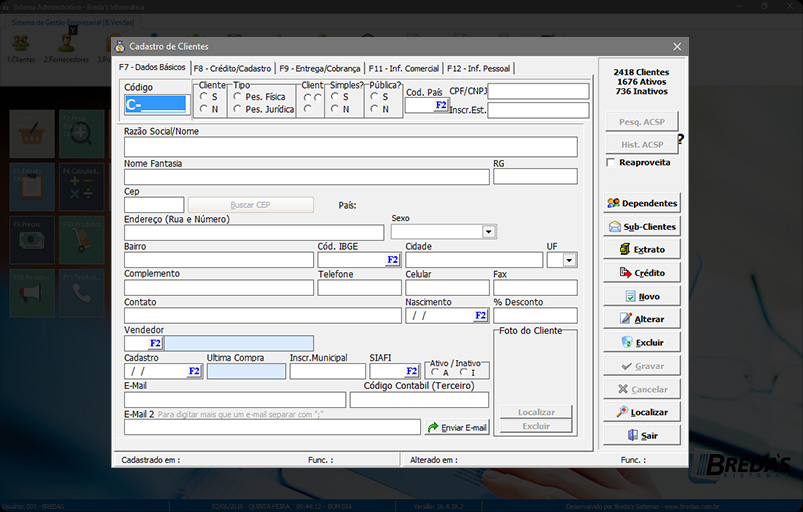The image size is (803, 512).
Task: Click Enviar E-mail button
Action: 457,428
